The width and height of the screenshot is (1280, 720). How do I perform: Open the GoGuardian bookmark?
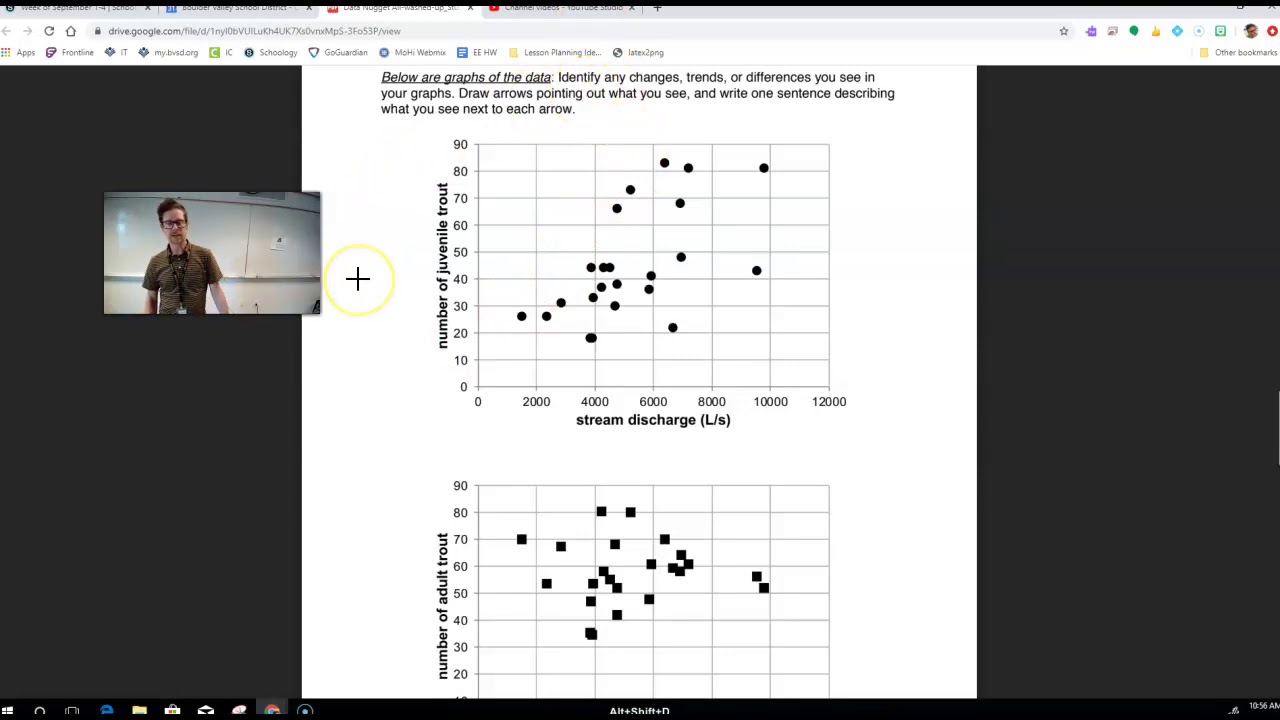(338, 52)
